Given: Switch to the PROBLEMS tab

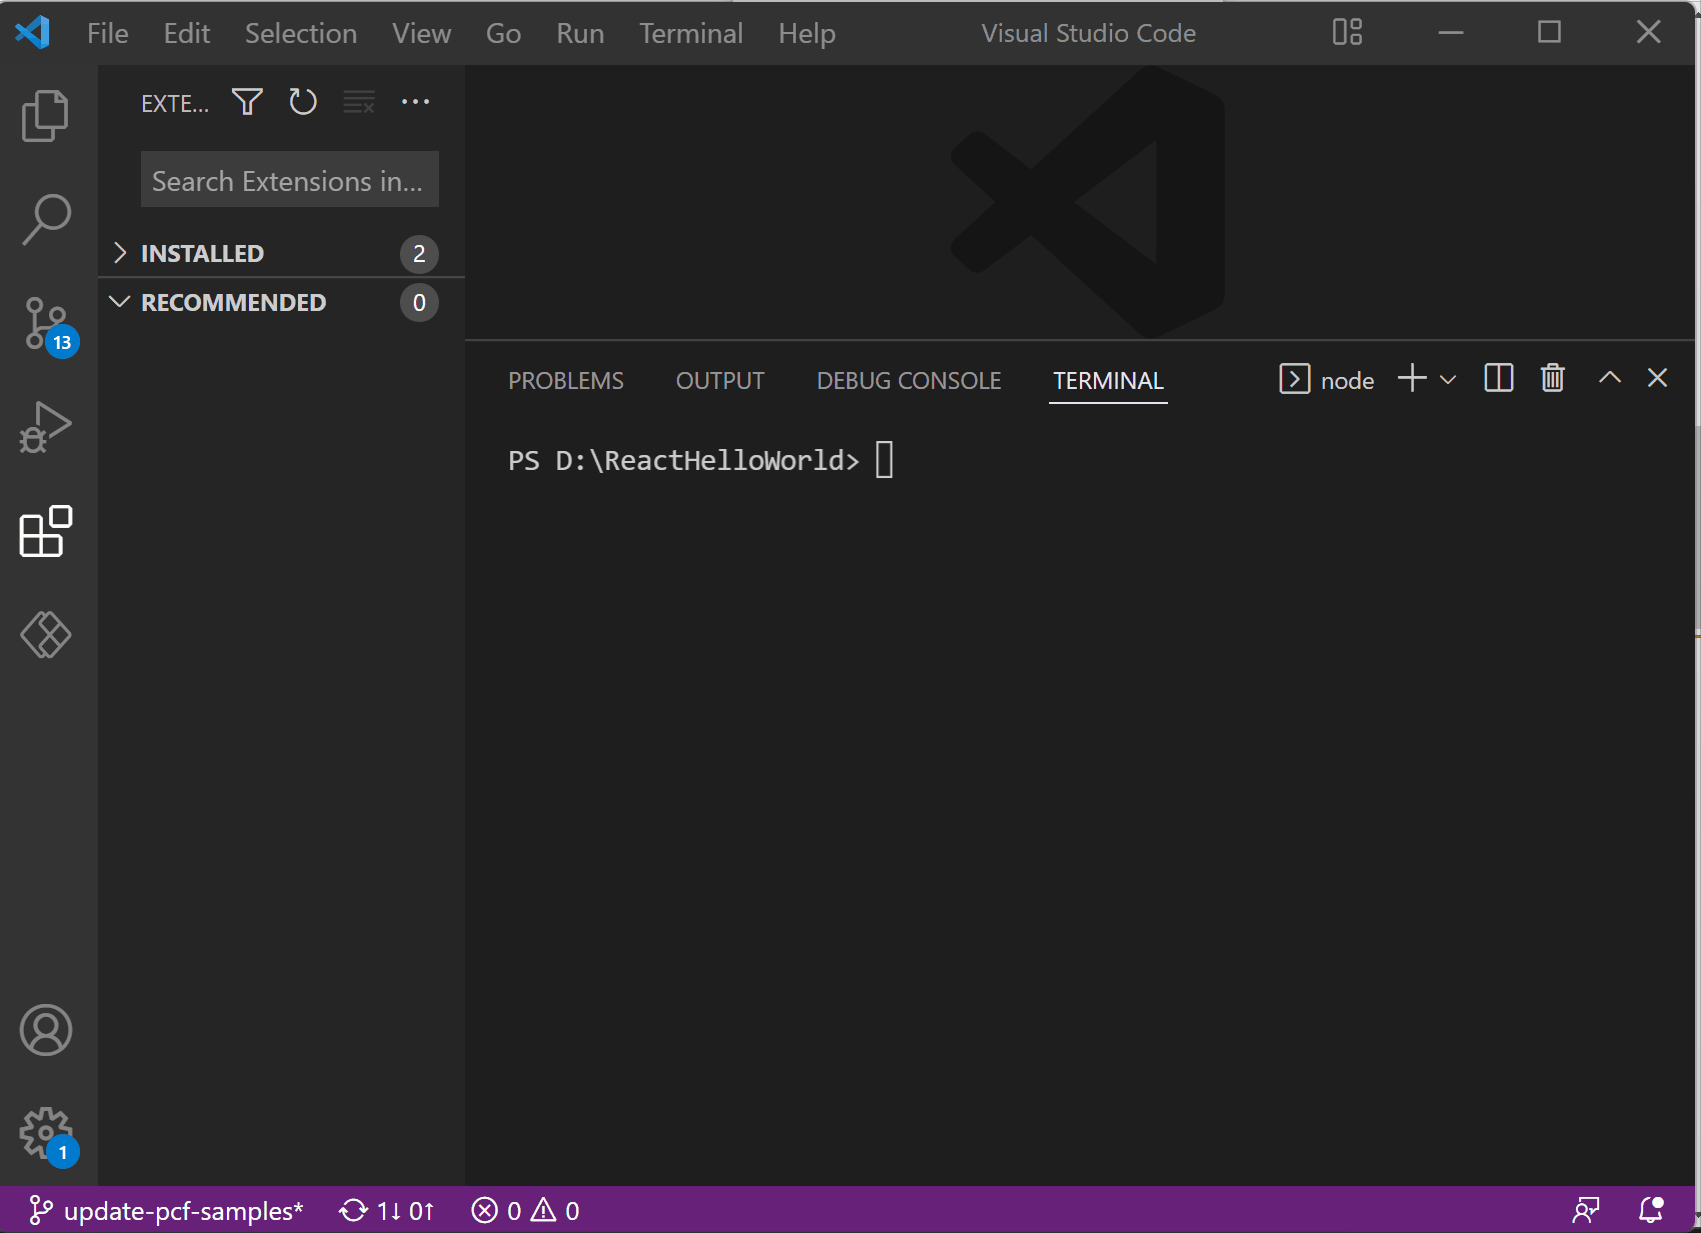Looking at the screenshot, I should click(x=565, y=380).
